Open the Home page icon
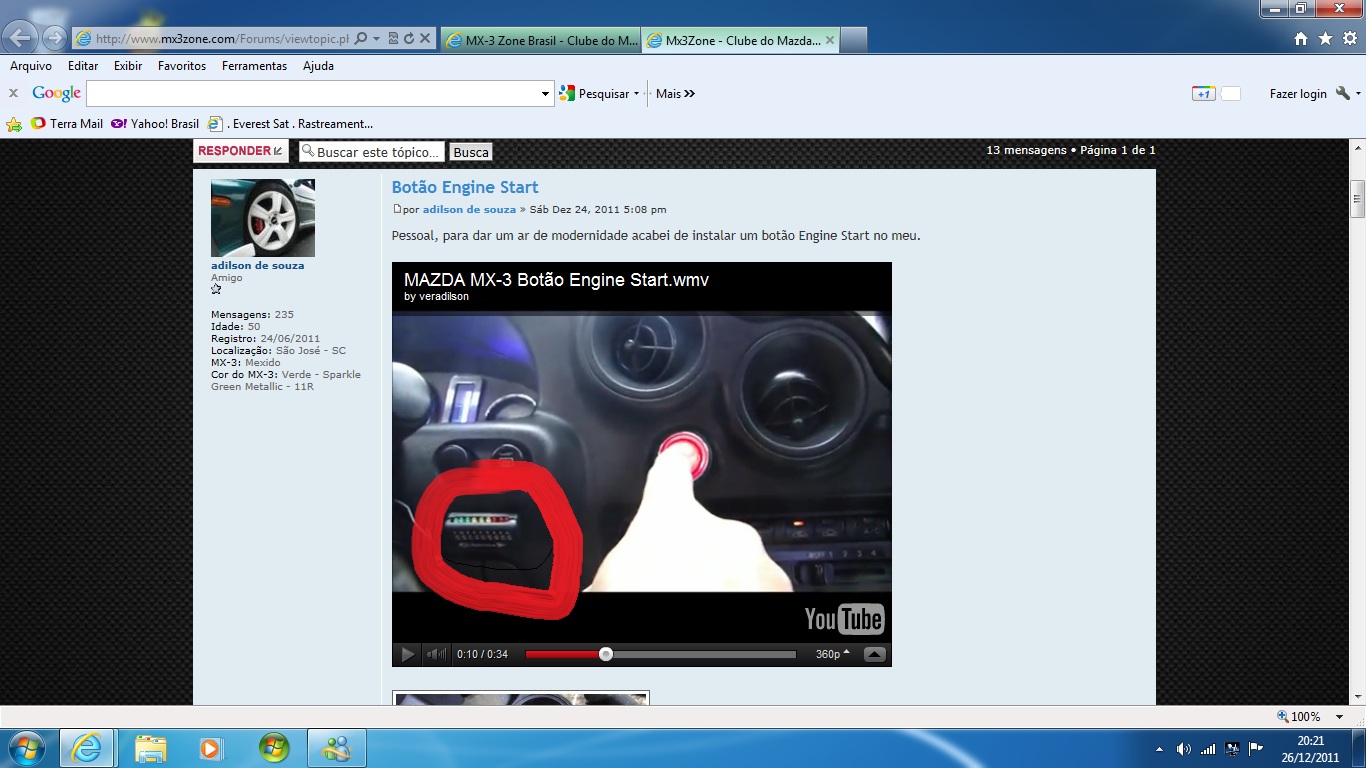 [1301, 39]
